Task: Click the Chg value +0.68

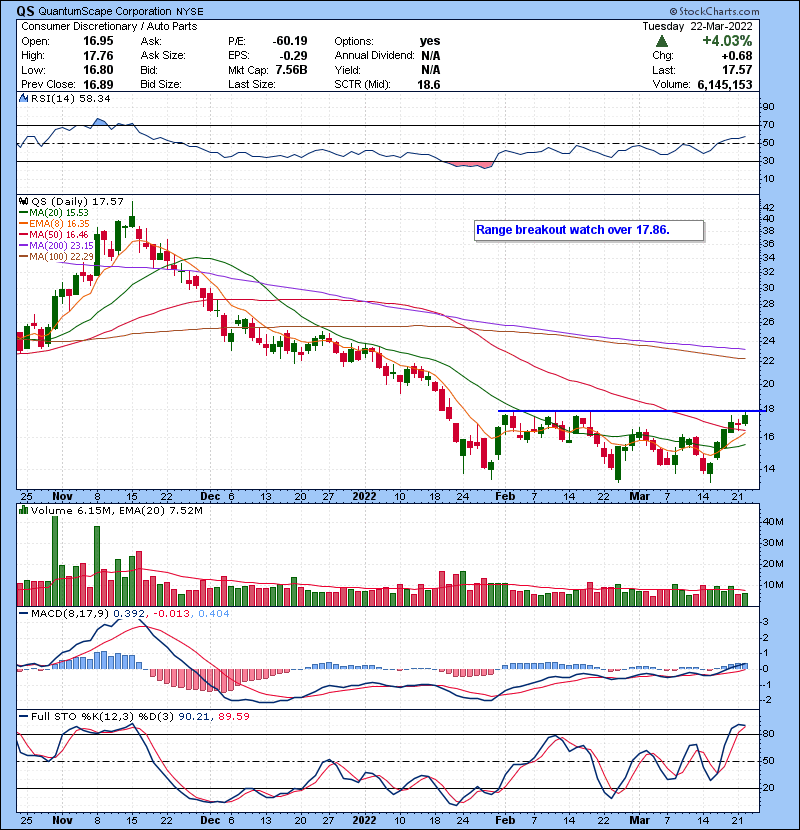Action: click(736, 56)
